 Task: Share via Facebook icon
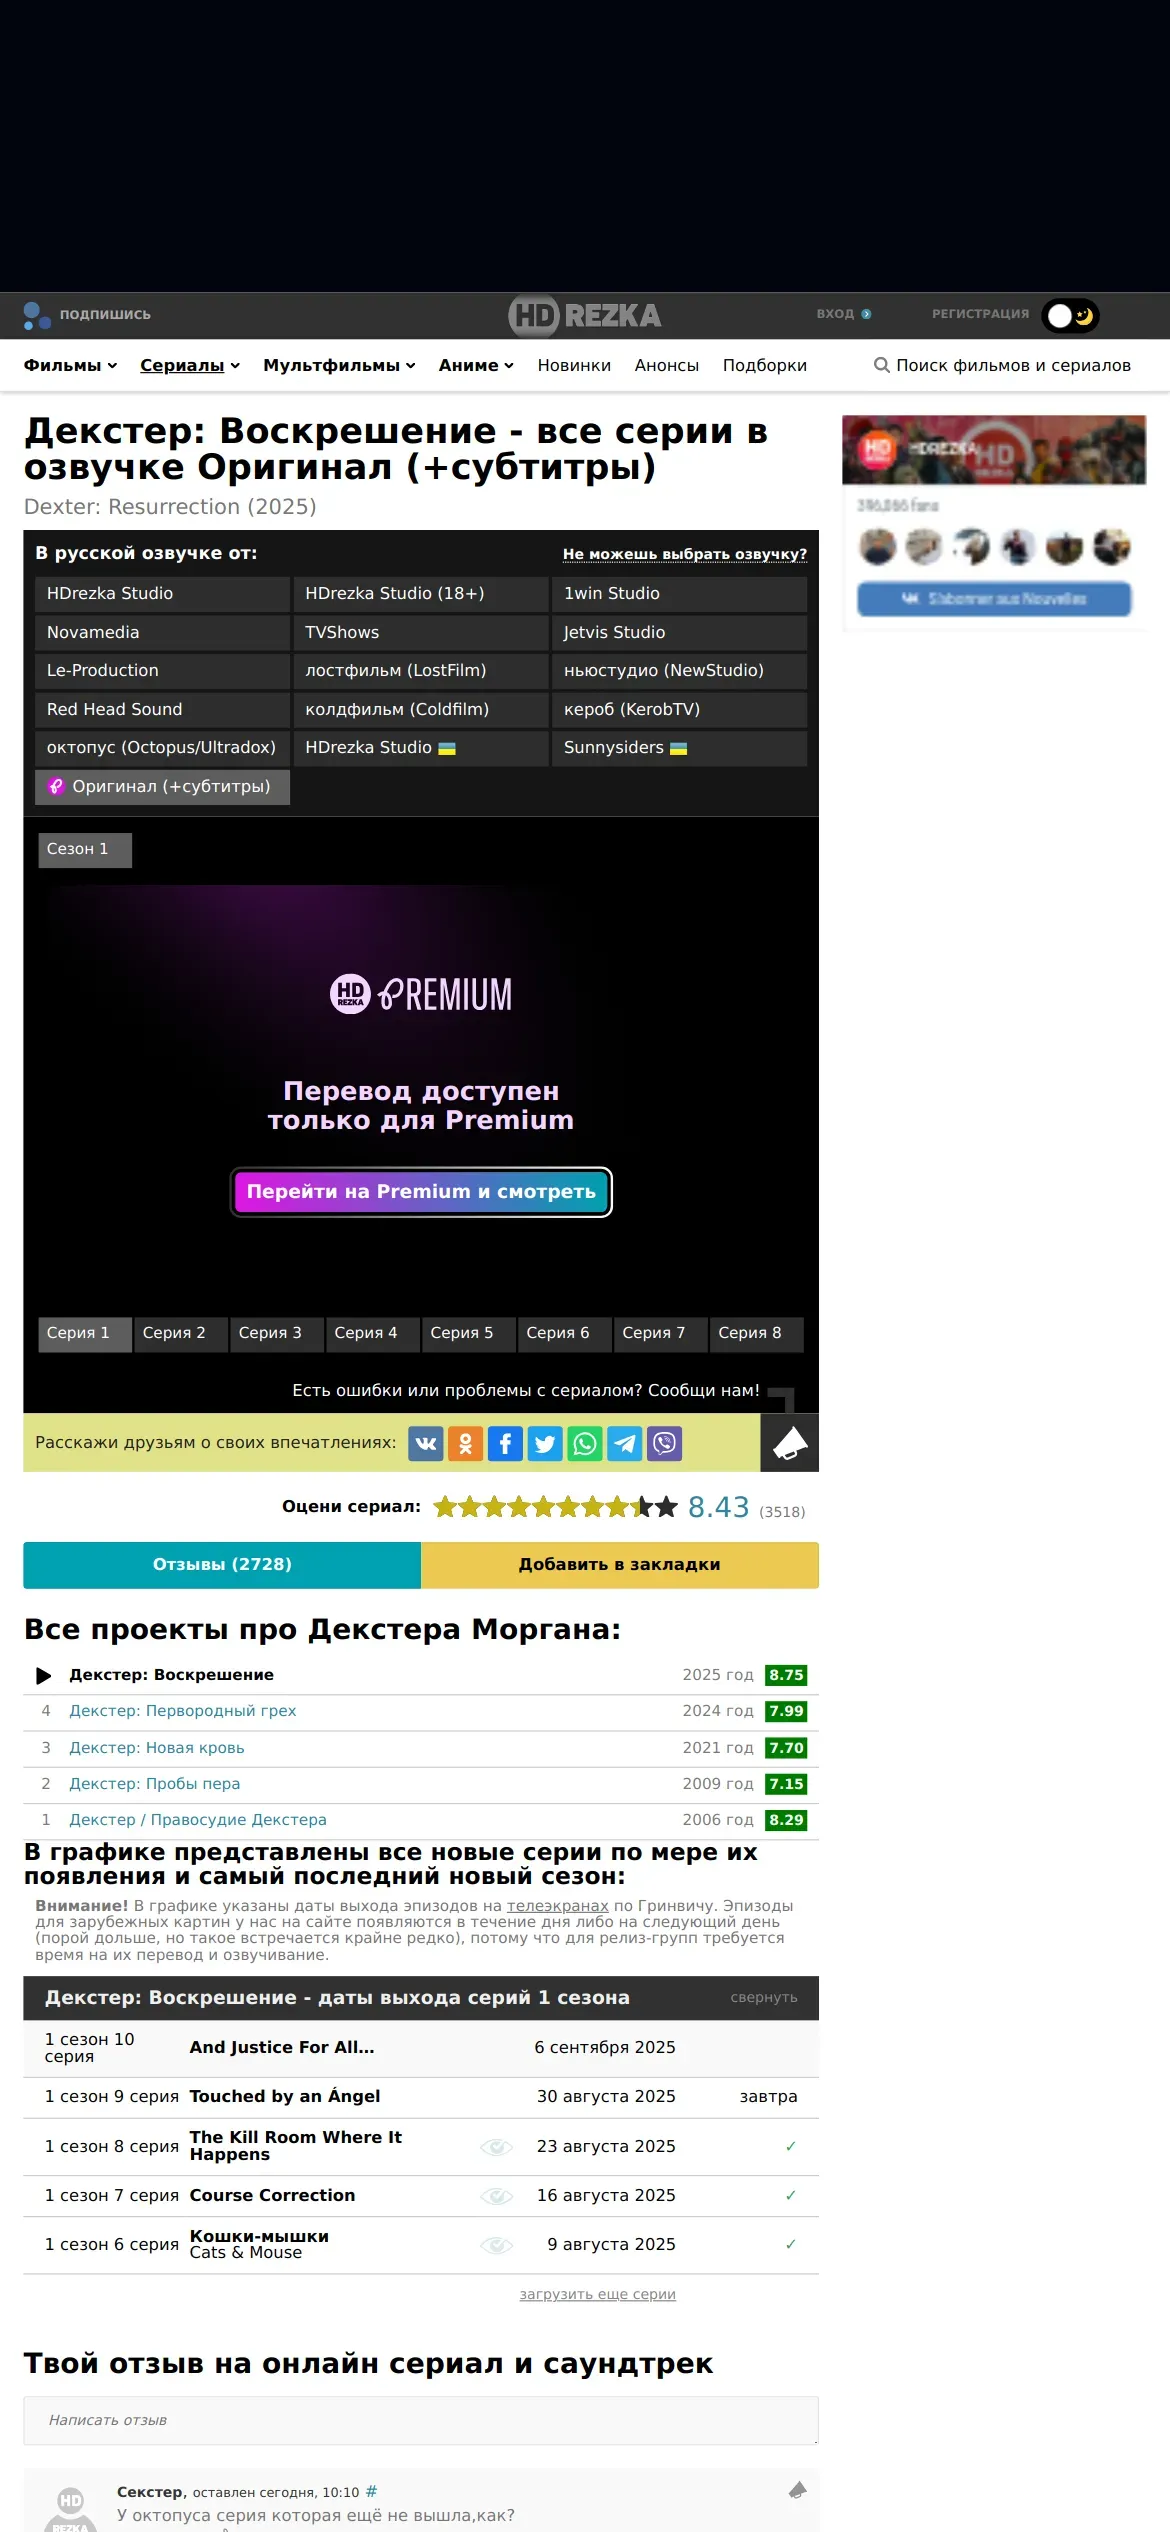[505, 1444]
